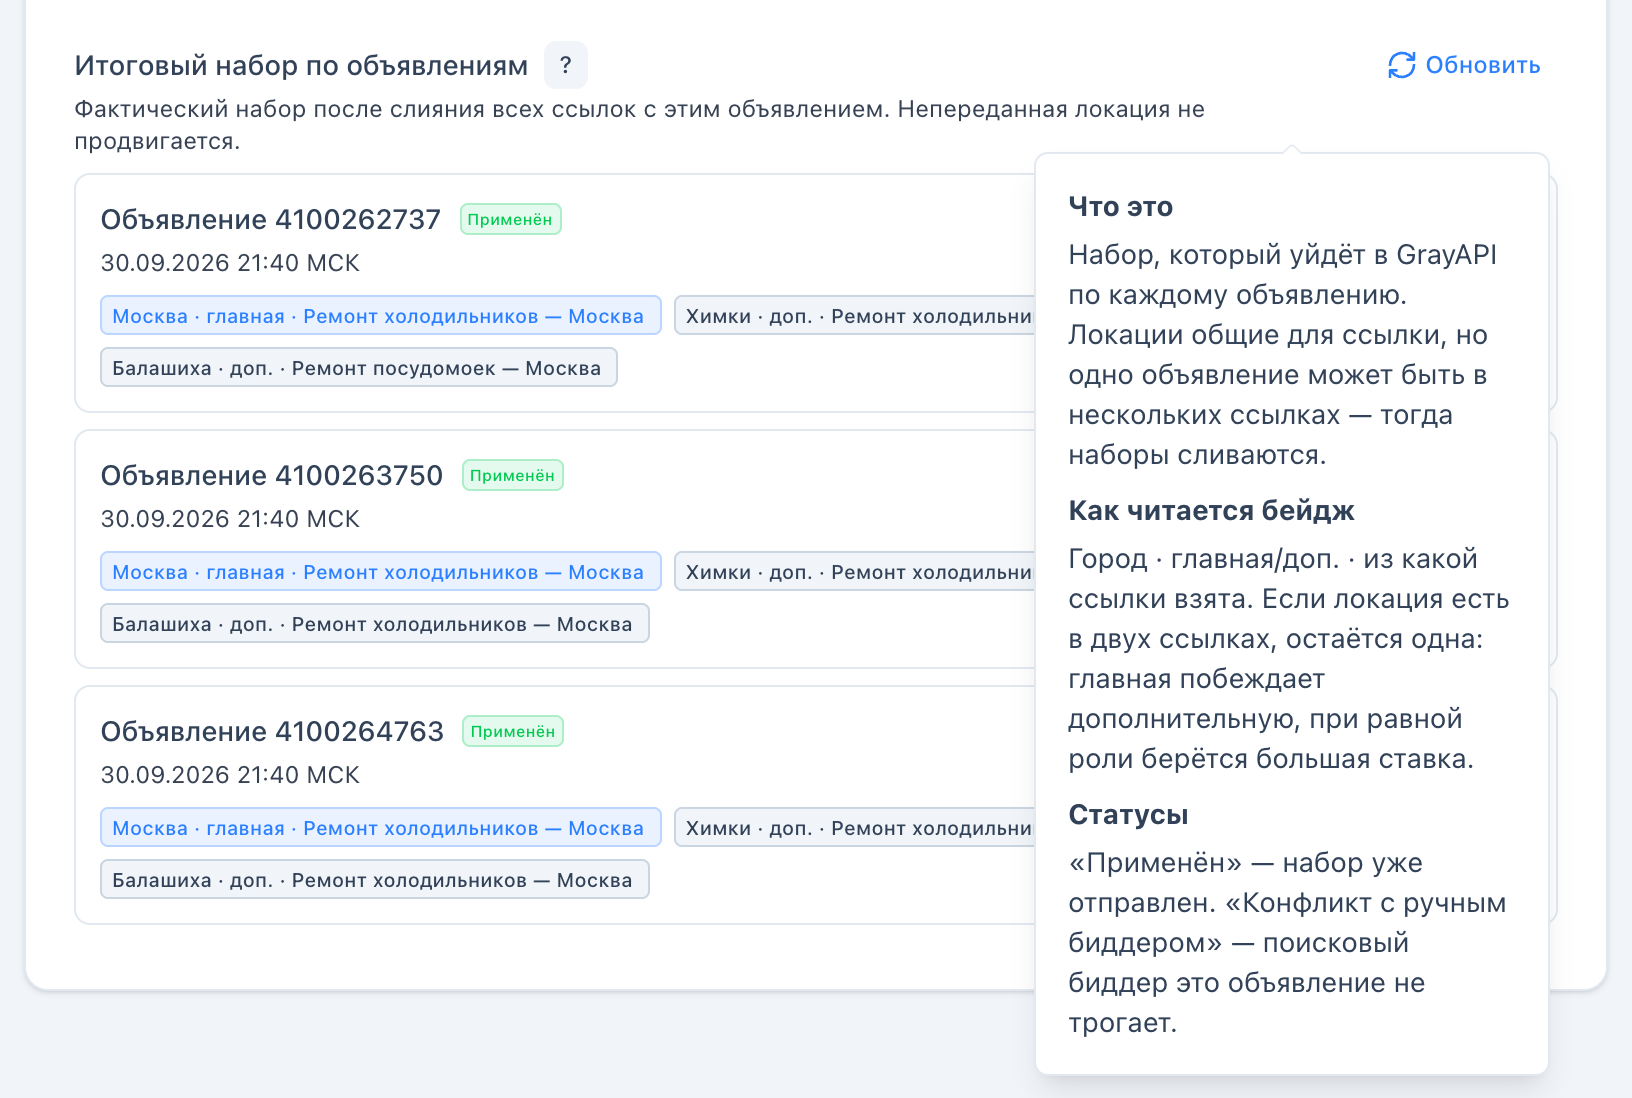1632x1098 pixels.
Task: Click the Применён badge of ad 4100262737
Action: tap(511, 219)
